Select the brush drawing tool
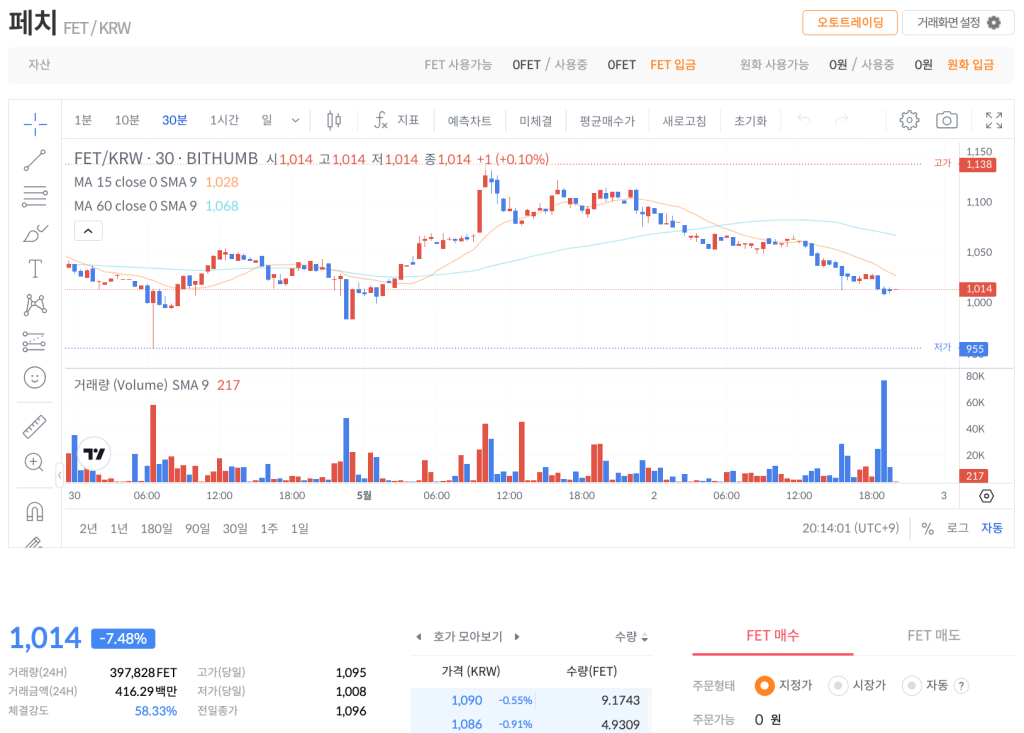1024x733 pixels. click(x=35, y=233)
